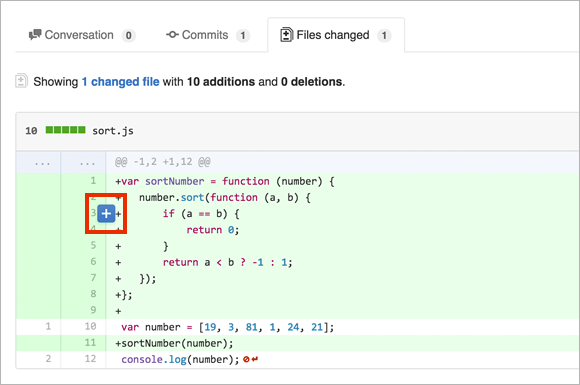Image resolution: width=580 pixels, height=385 pixels.
Task: Click the hunk header @@ -1,2 +1,12 @@
Action: pos(163,162)
